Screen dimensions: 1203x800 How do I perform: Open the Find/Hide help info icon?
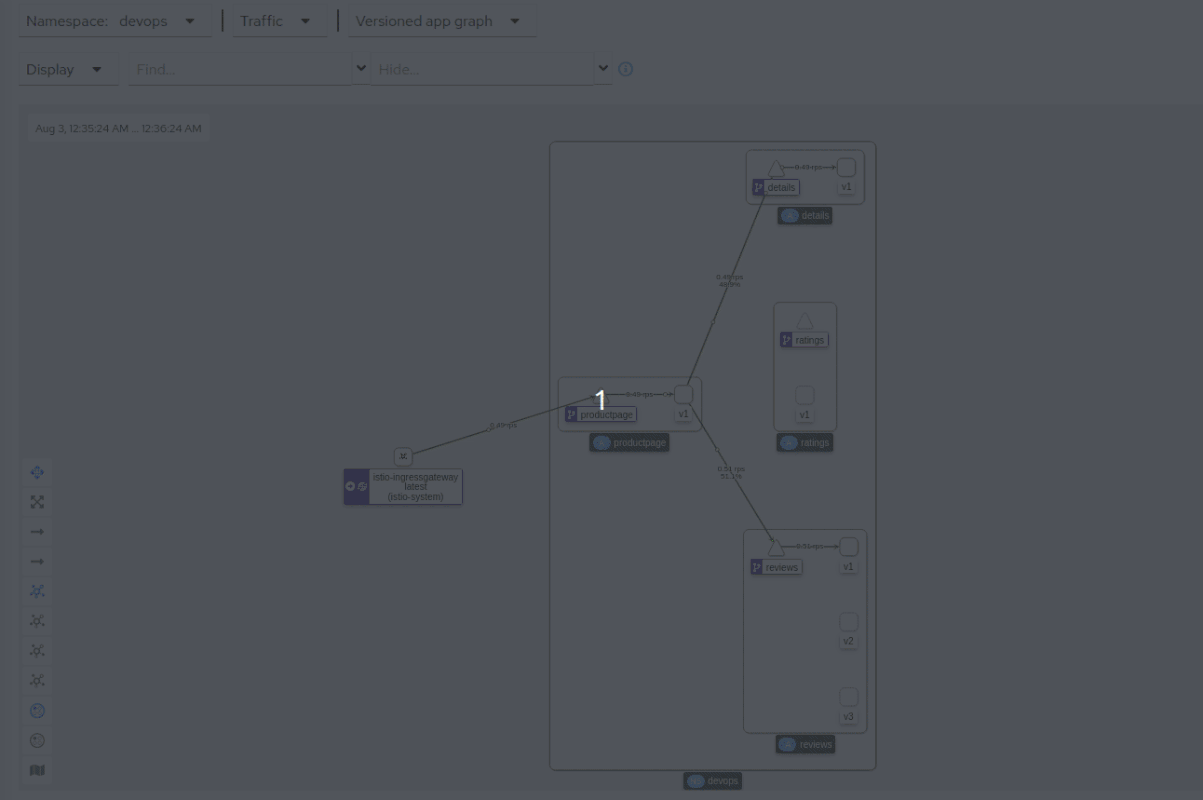tap(626, 69)
